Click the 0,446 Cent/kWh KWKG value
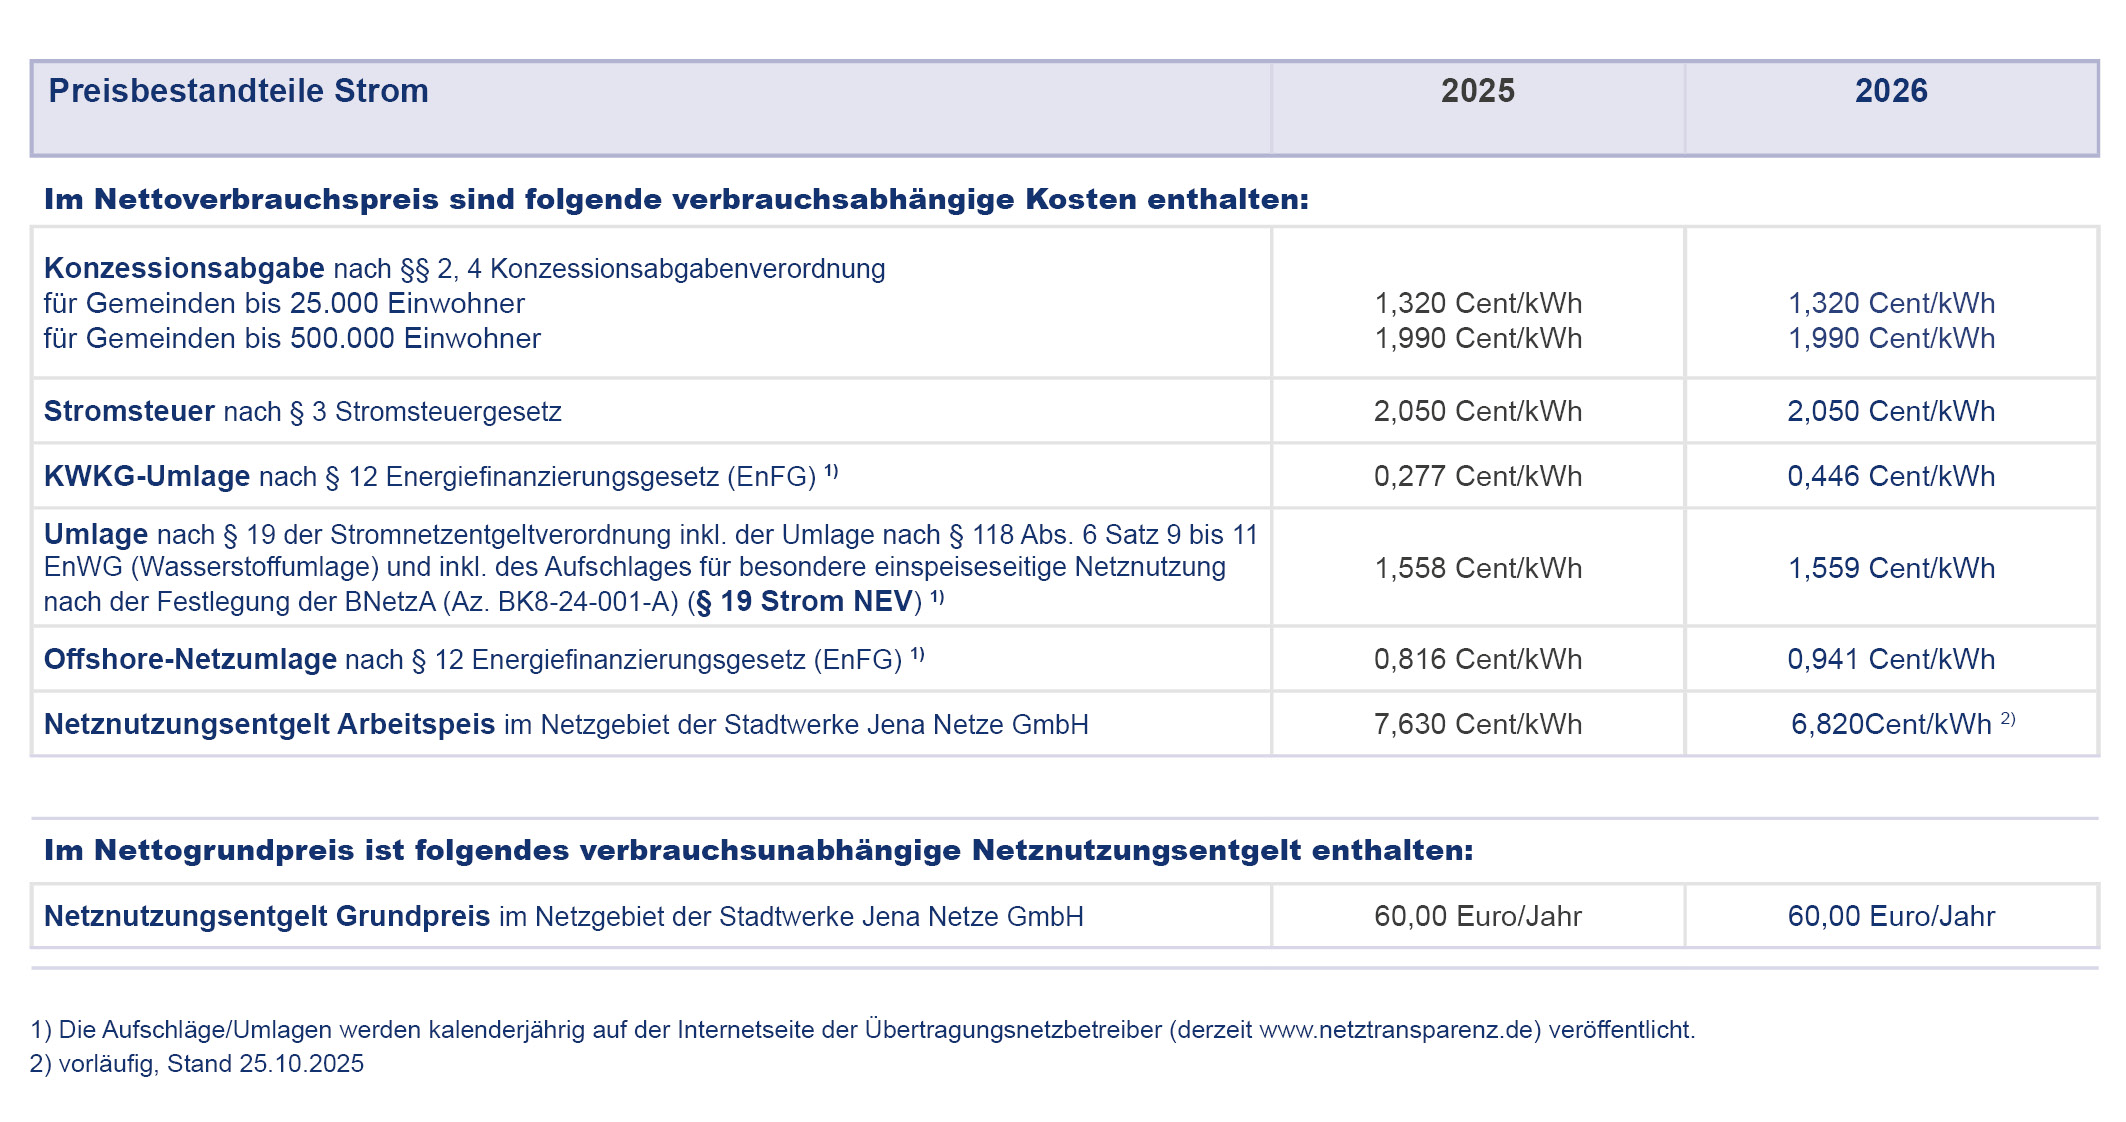The width and height of the screenshot is (2126, 1122). pos(1890,476)
